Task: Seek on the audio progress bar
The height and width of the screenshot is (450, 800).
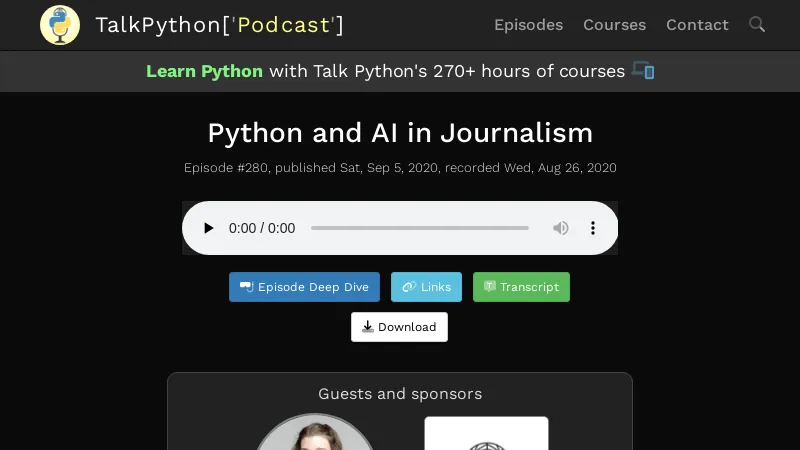Action: coord(419,228)
